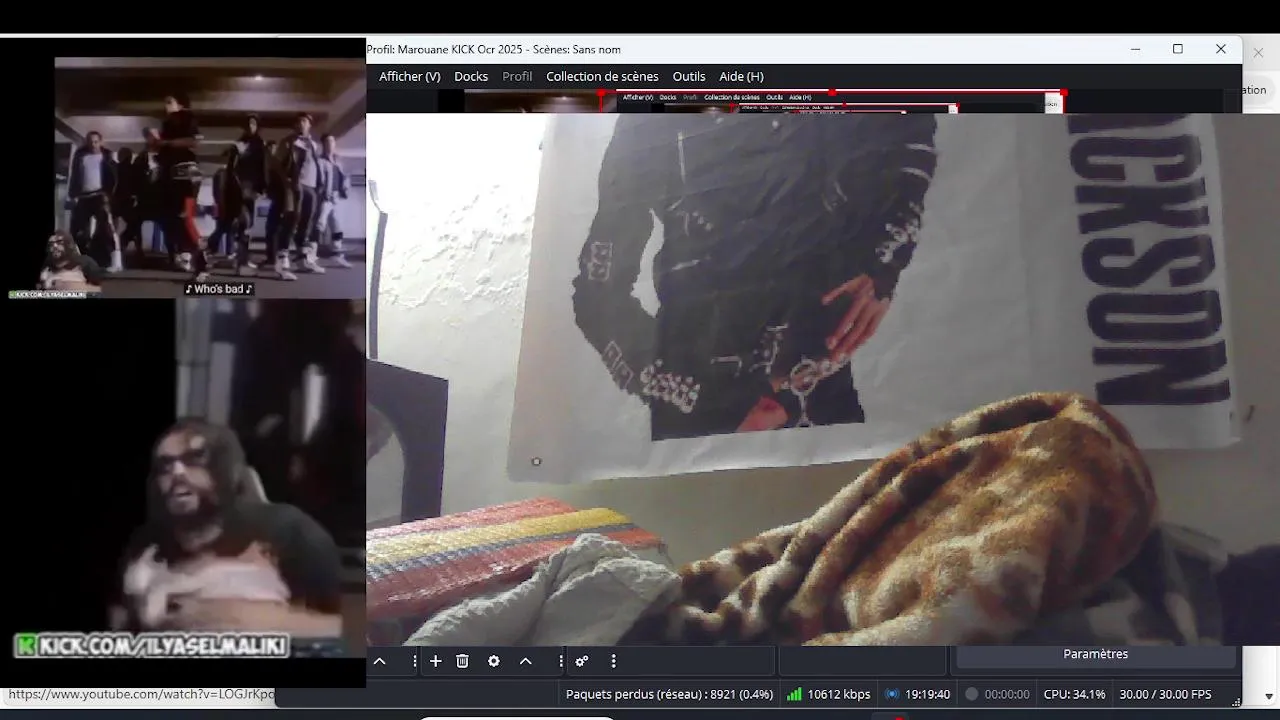Image resolution: width=1280 pixels, height=720 pixels.
Task: Click the trash icon to remove source
Action: click(x=462, y=661)
